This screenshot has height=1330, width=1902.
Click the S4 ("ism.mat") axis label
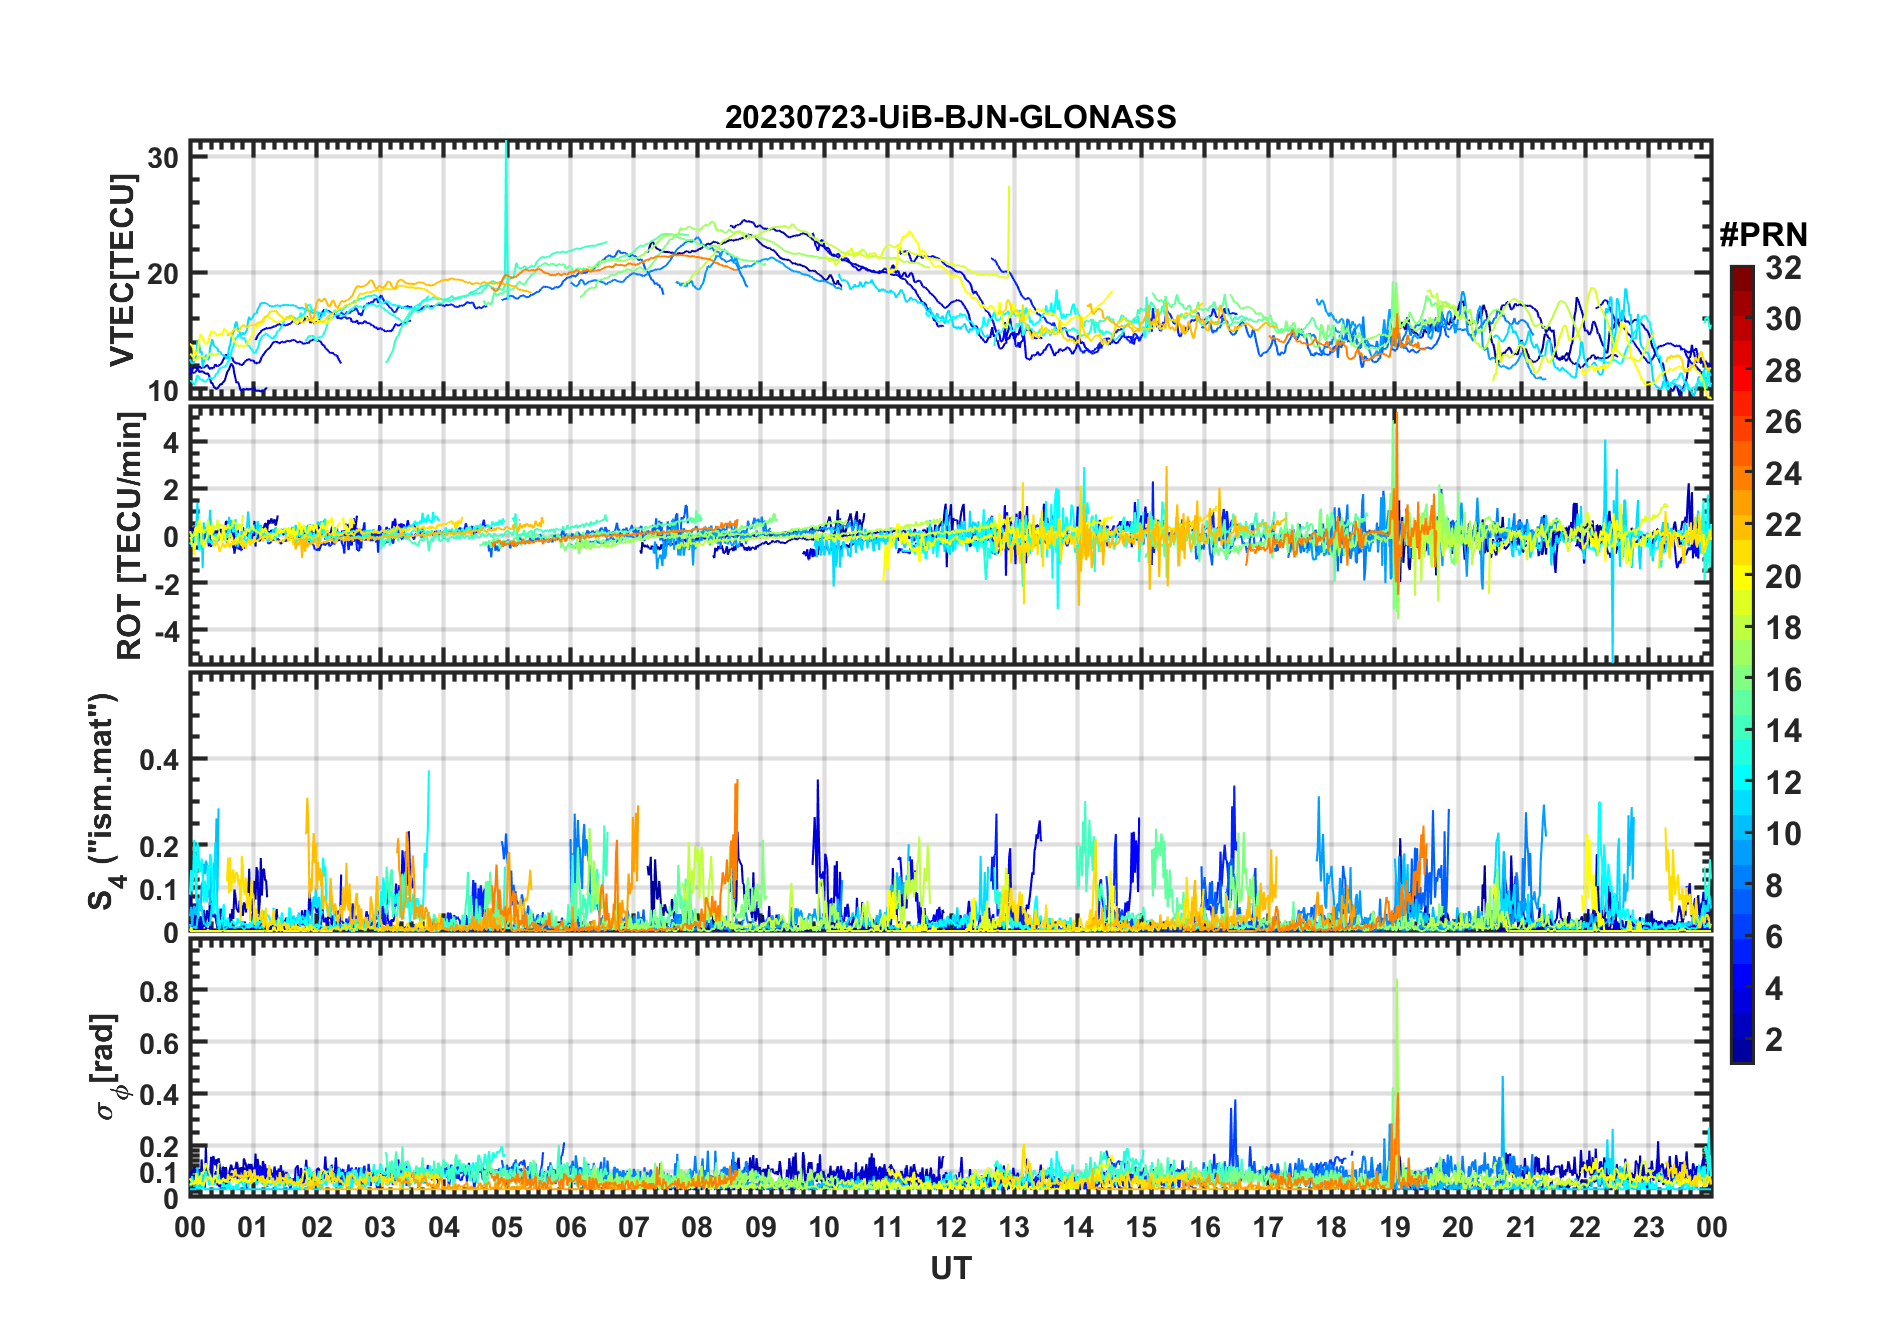coord(104,801)
